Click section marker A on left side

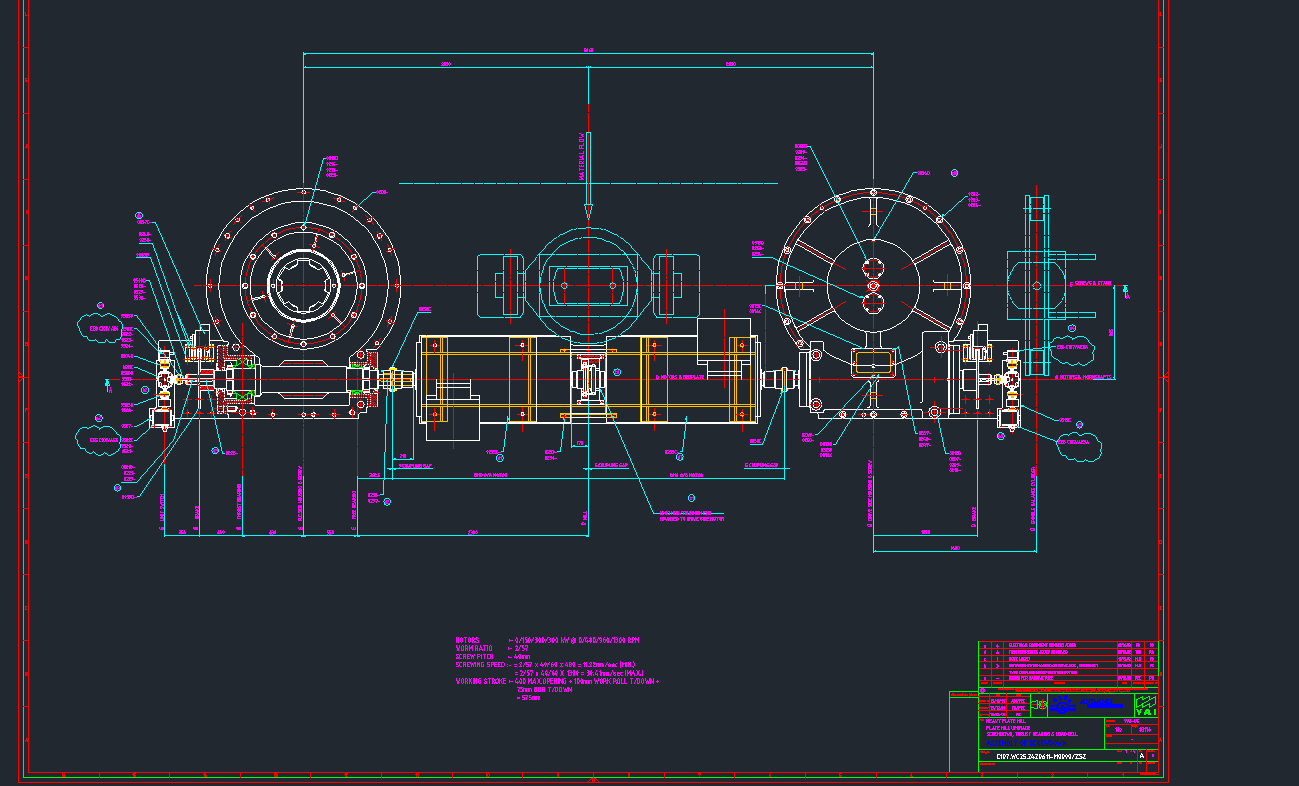[x=108, y=383]
